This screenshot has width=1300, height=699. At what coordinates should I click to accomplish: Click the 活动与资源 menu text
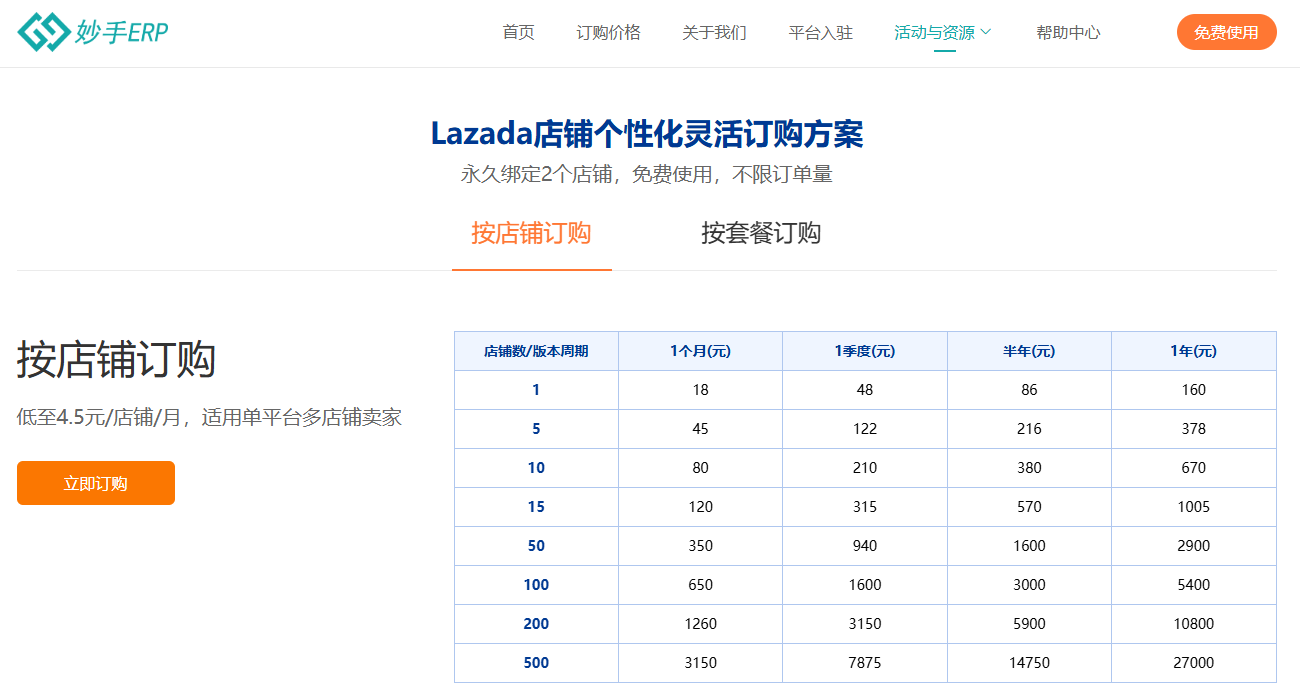[x=934, y=32]
